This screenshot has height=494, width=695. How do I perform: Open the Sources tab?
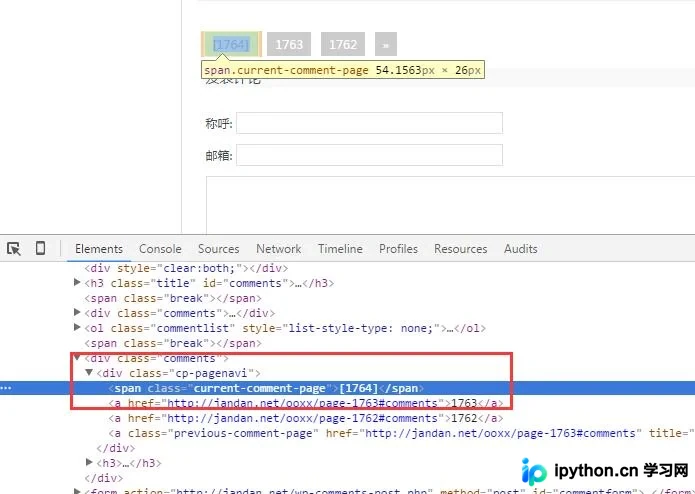point(219,249)
